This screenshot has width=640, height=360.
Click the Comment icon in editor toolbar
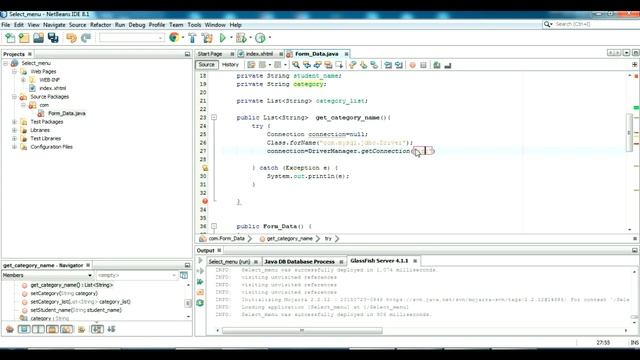(437, 65)
